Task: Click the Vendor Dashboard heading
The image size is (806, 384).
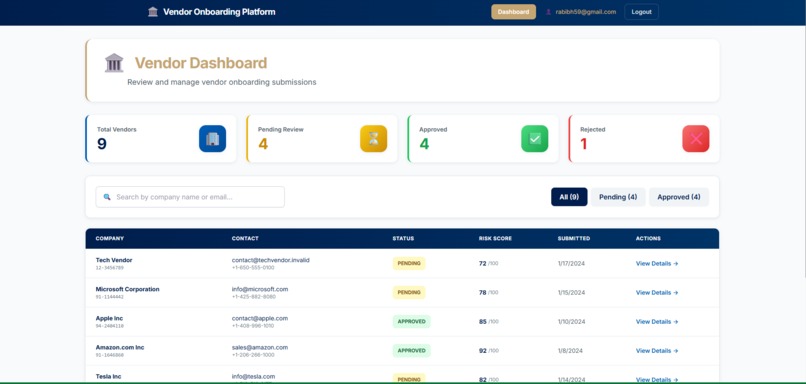Action: (201, 63)
